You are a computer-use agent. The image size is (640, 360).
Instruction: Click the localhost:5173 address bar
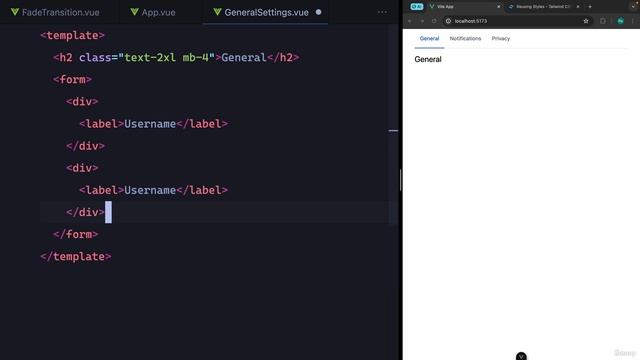click(x=518, y=21)
